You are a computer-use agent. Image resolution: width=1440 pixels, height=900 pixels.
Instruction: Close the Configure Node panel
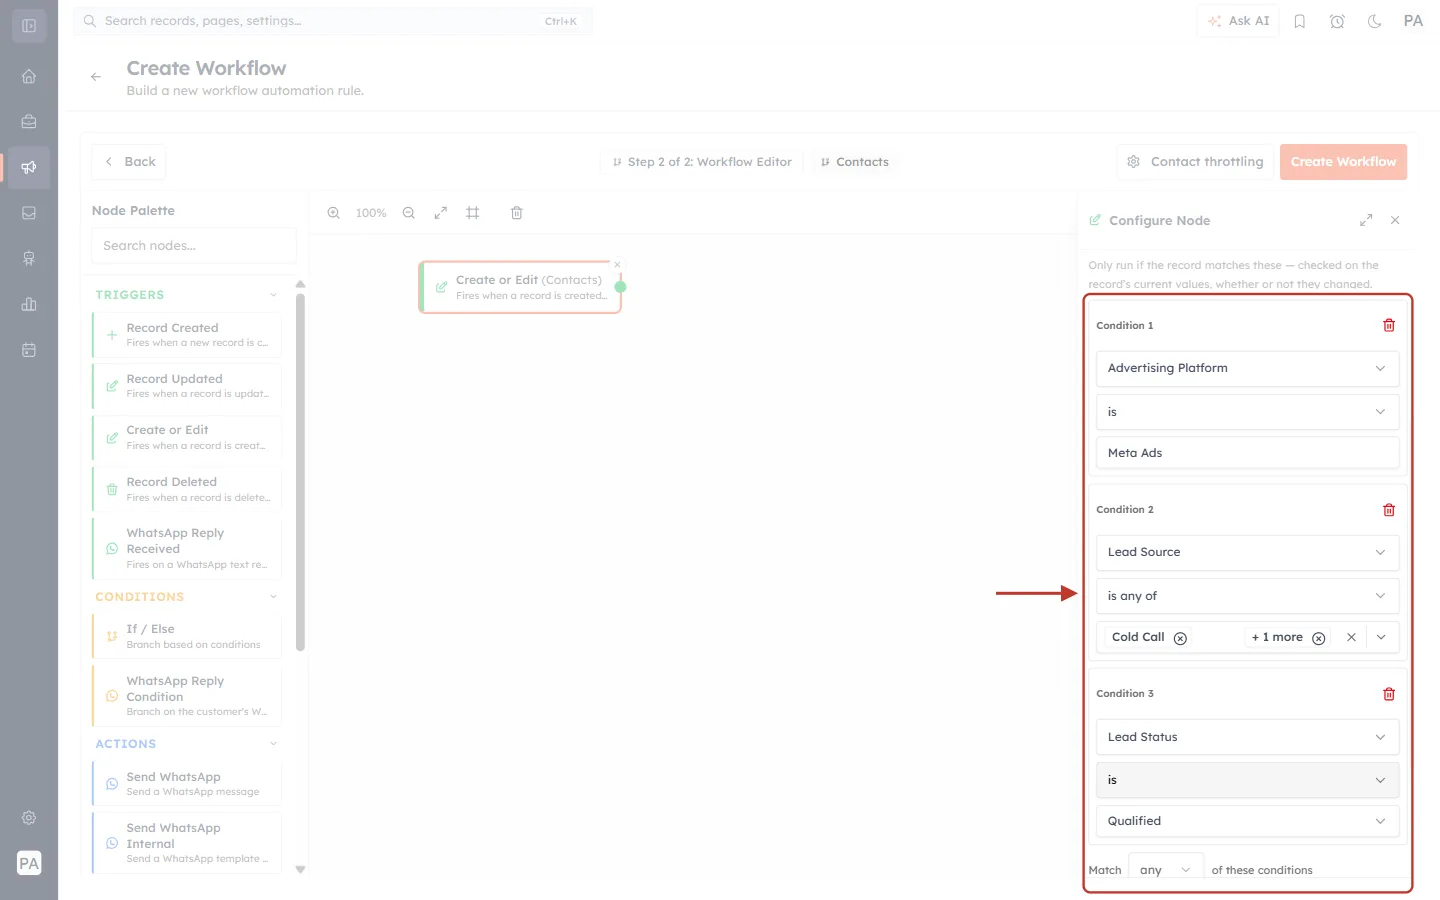click(1395, 220)
